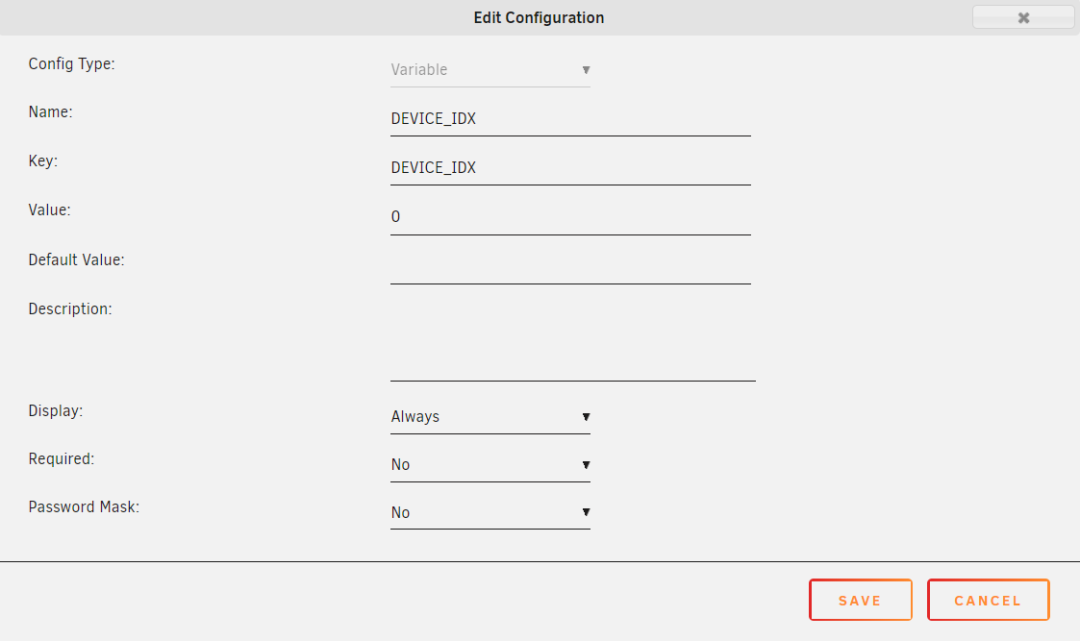Viewport: 1080px width, 641px height.
Task: Focus the Description text area
Action: point(572,341)
